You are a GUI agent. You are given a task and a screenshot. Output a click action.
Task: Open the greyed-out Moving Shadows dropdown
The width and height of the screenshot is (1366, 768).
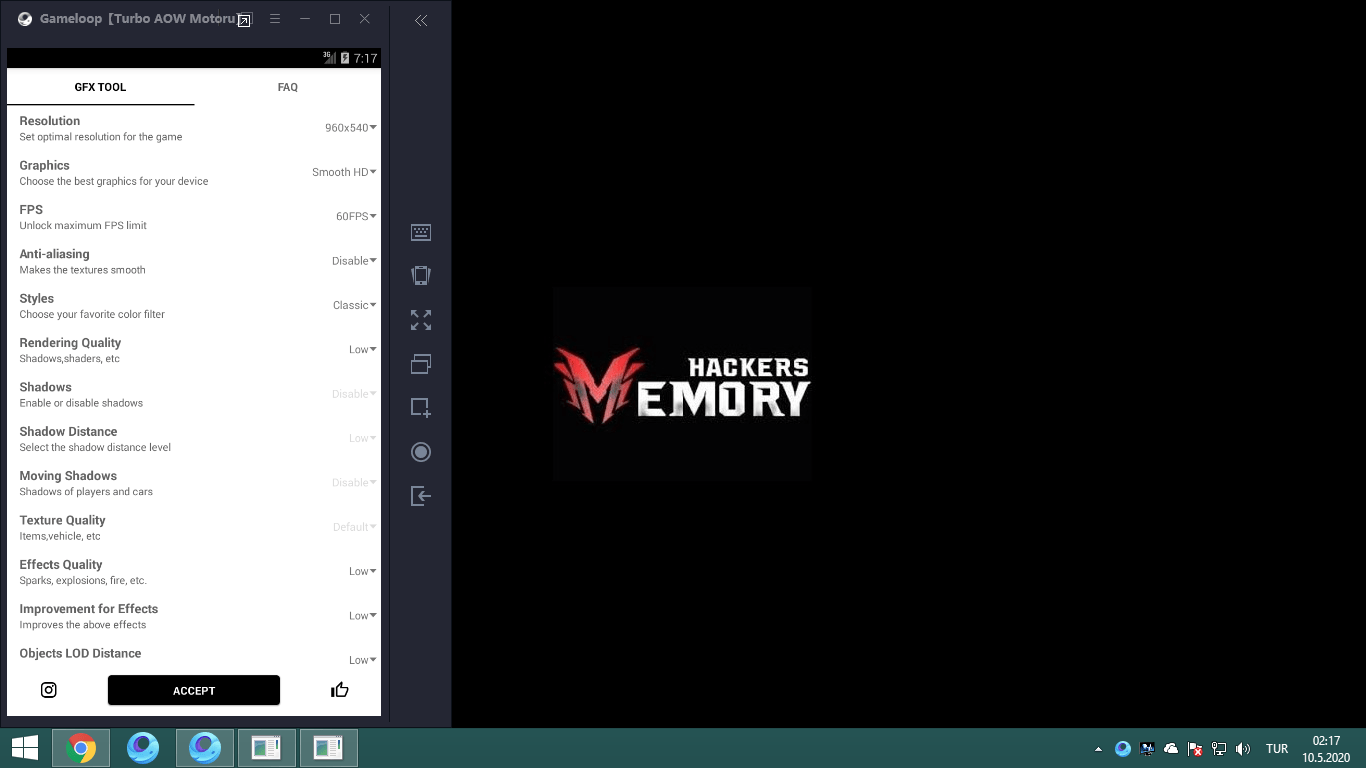[354, 482]
